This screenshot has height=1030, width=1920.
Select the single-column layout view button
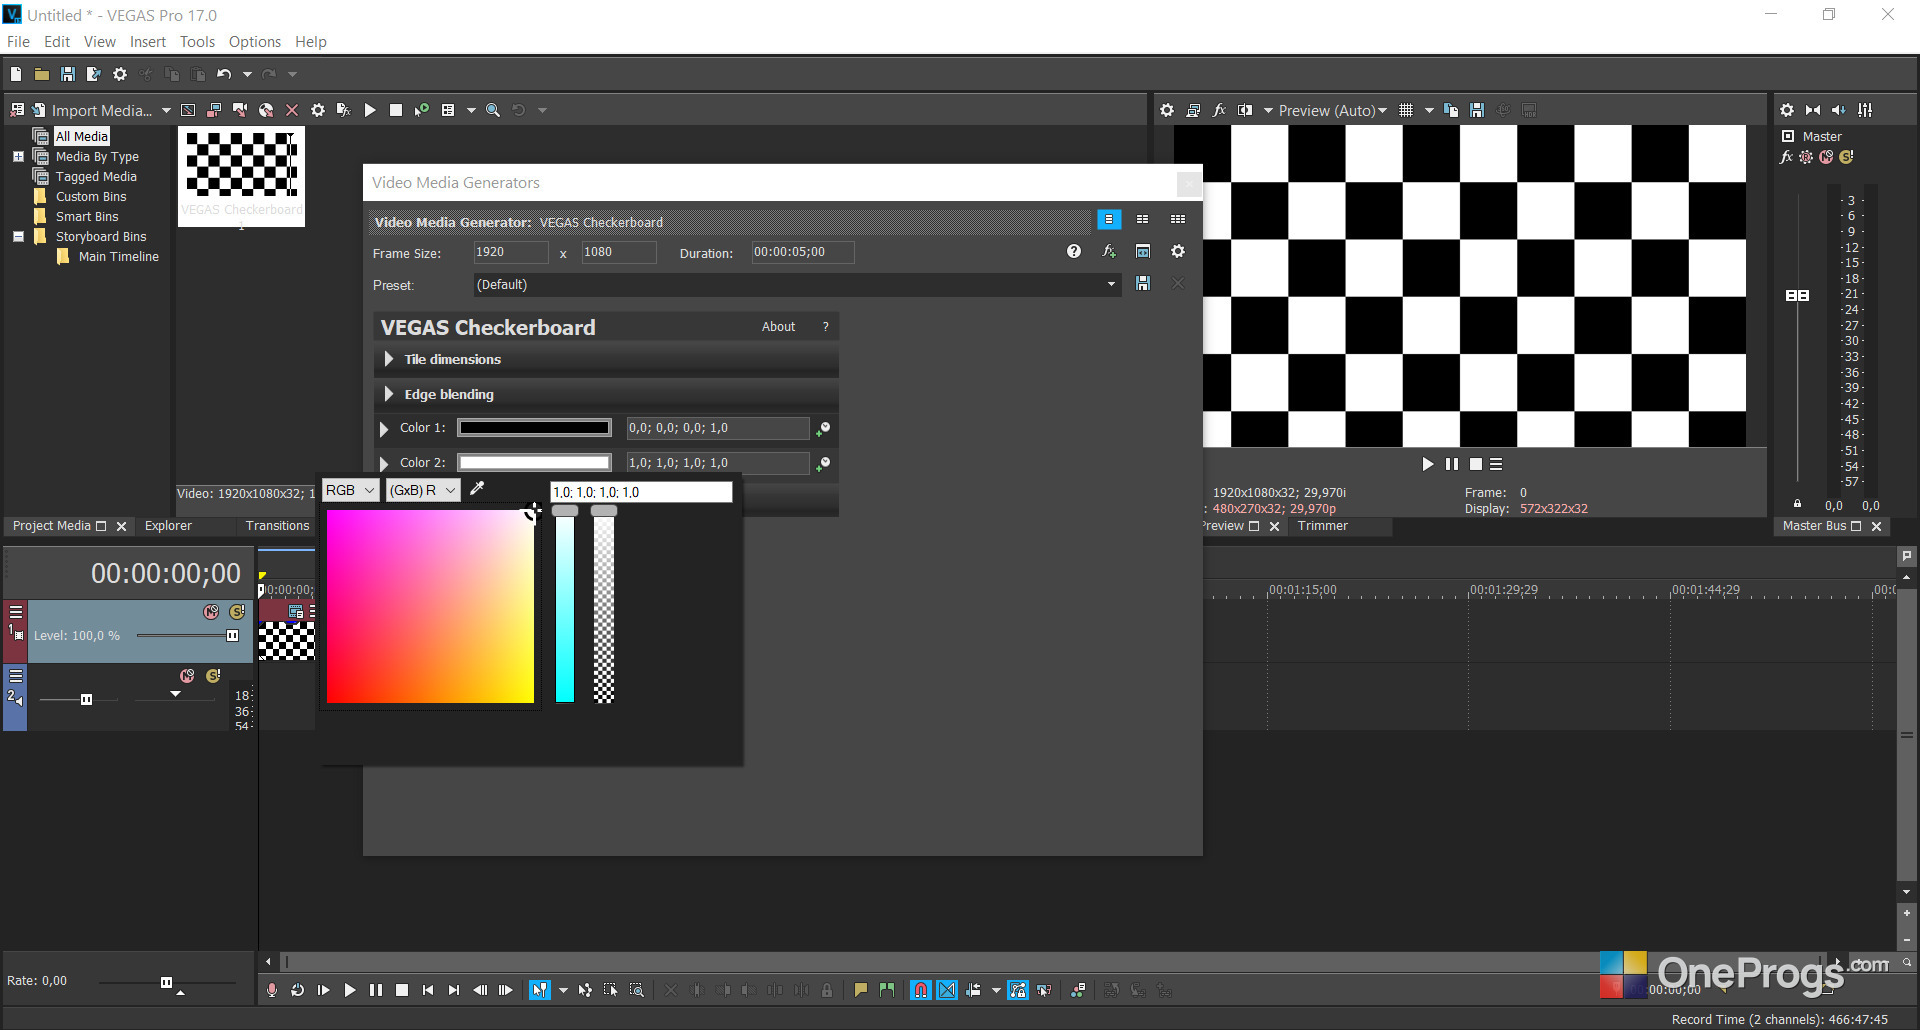(1109, 219)
